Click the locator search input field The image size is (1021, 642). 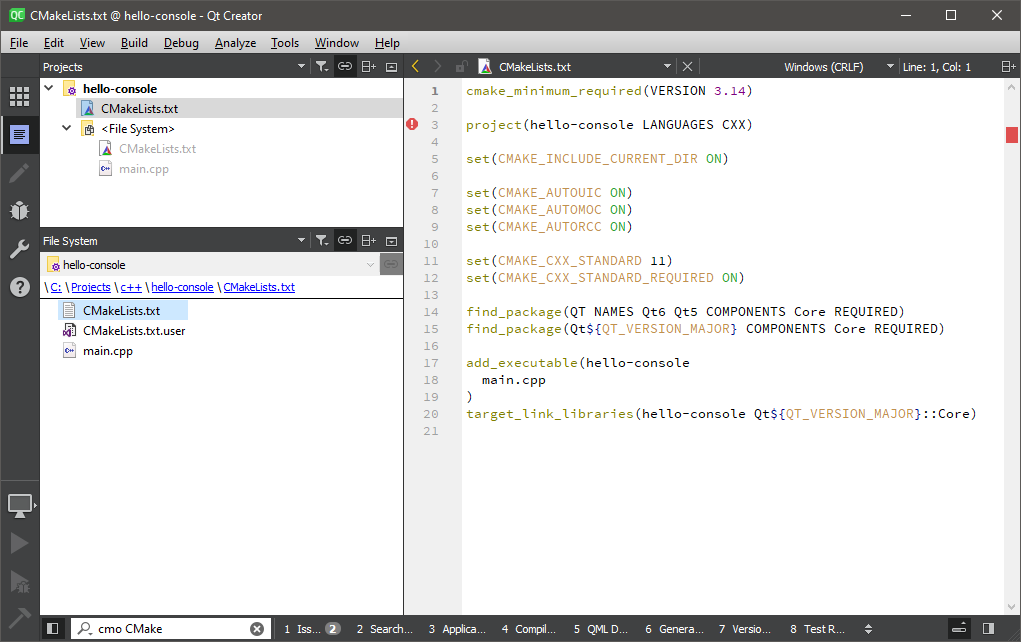coord(170,629)
